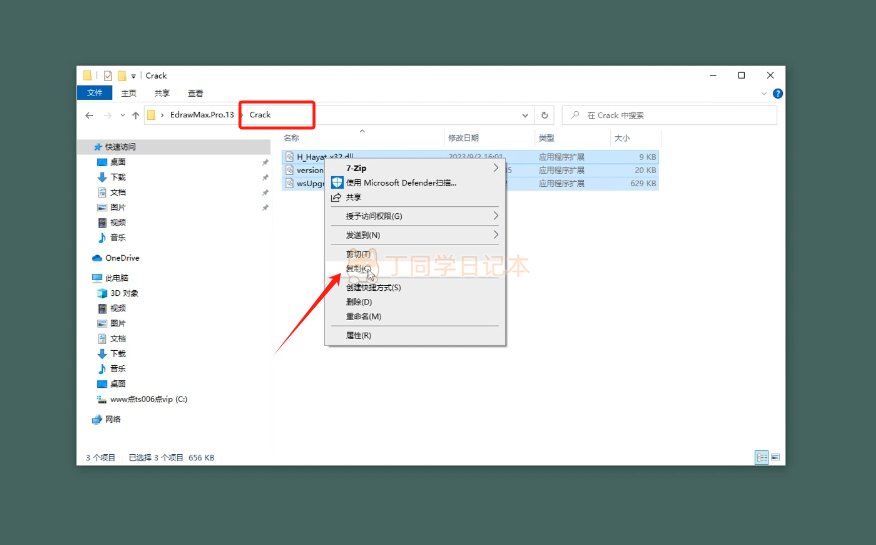Open 音乐 under quick access
The image size is (876, 545).
(x=117, y=237)
